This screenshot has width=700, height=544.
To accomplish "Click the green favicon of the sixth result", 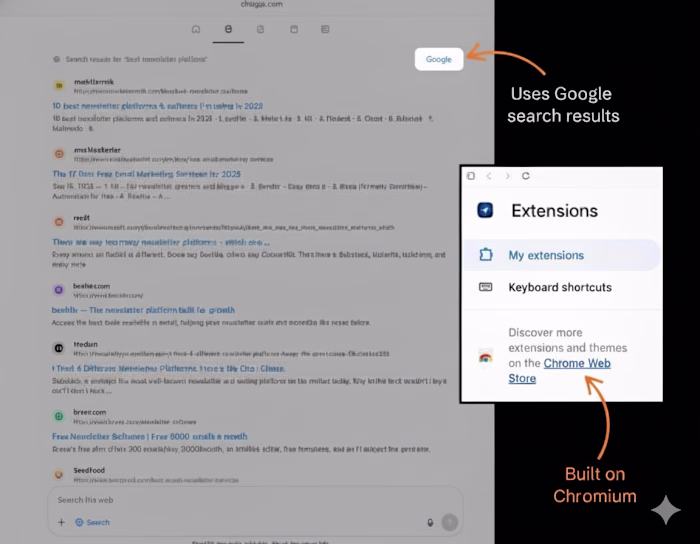I will [x=58, y=416].
